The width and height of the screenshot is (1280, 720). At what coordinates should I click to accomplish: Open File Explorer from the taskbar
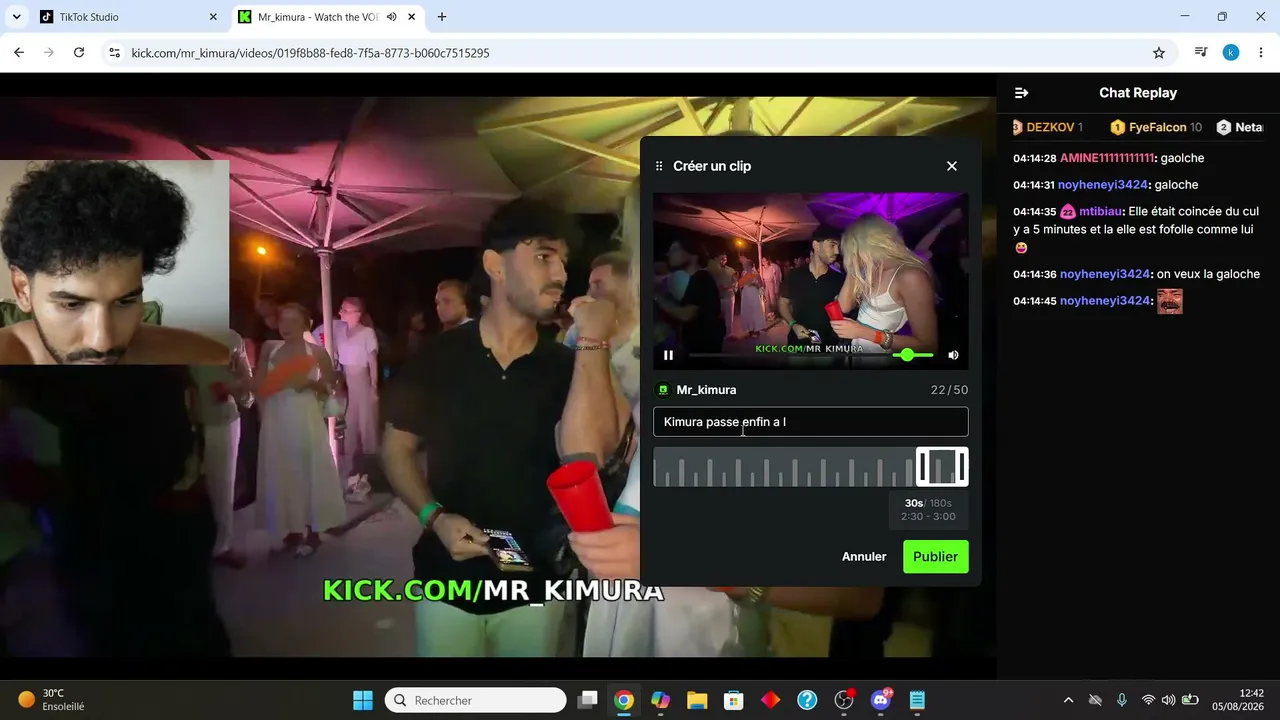coord(697,700)
